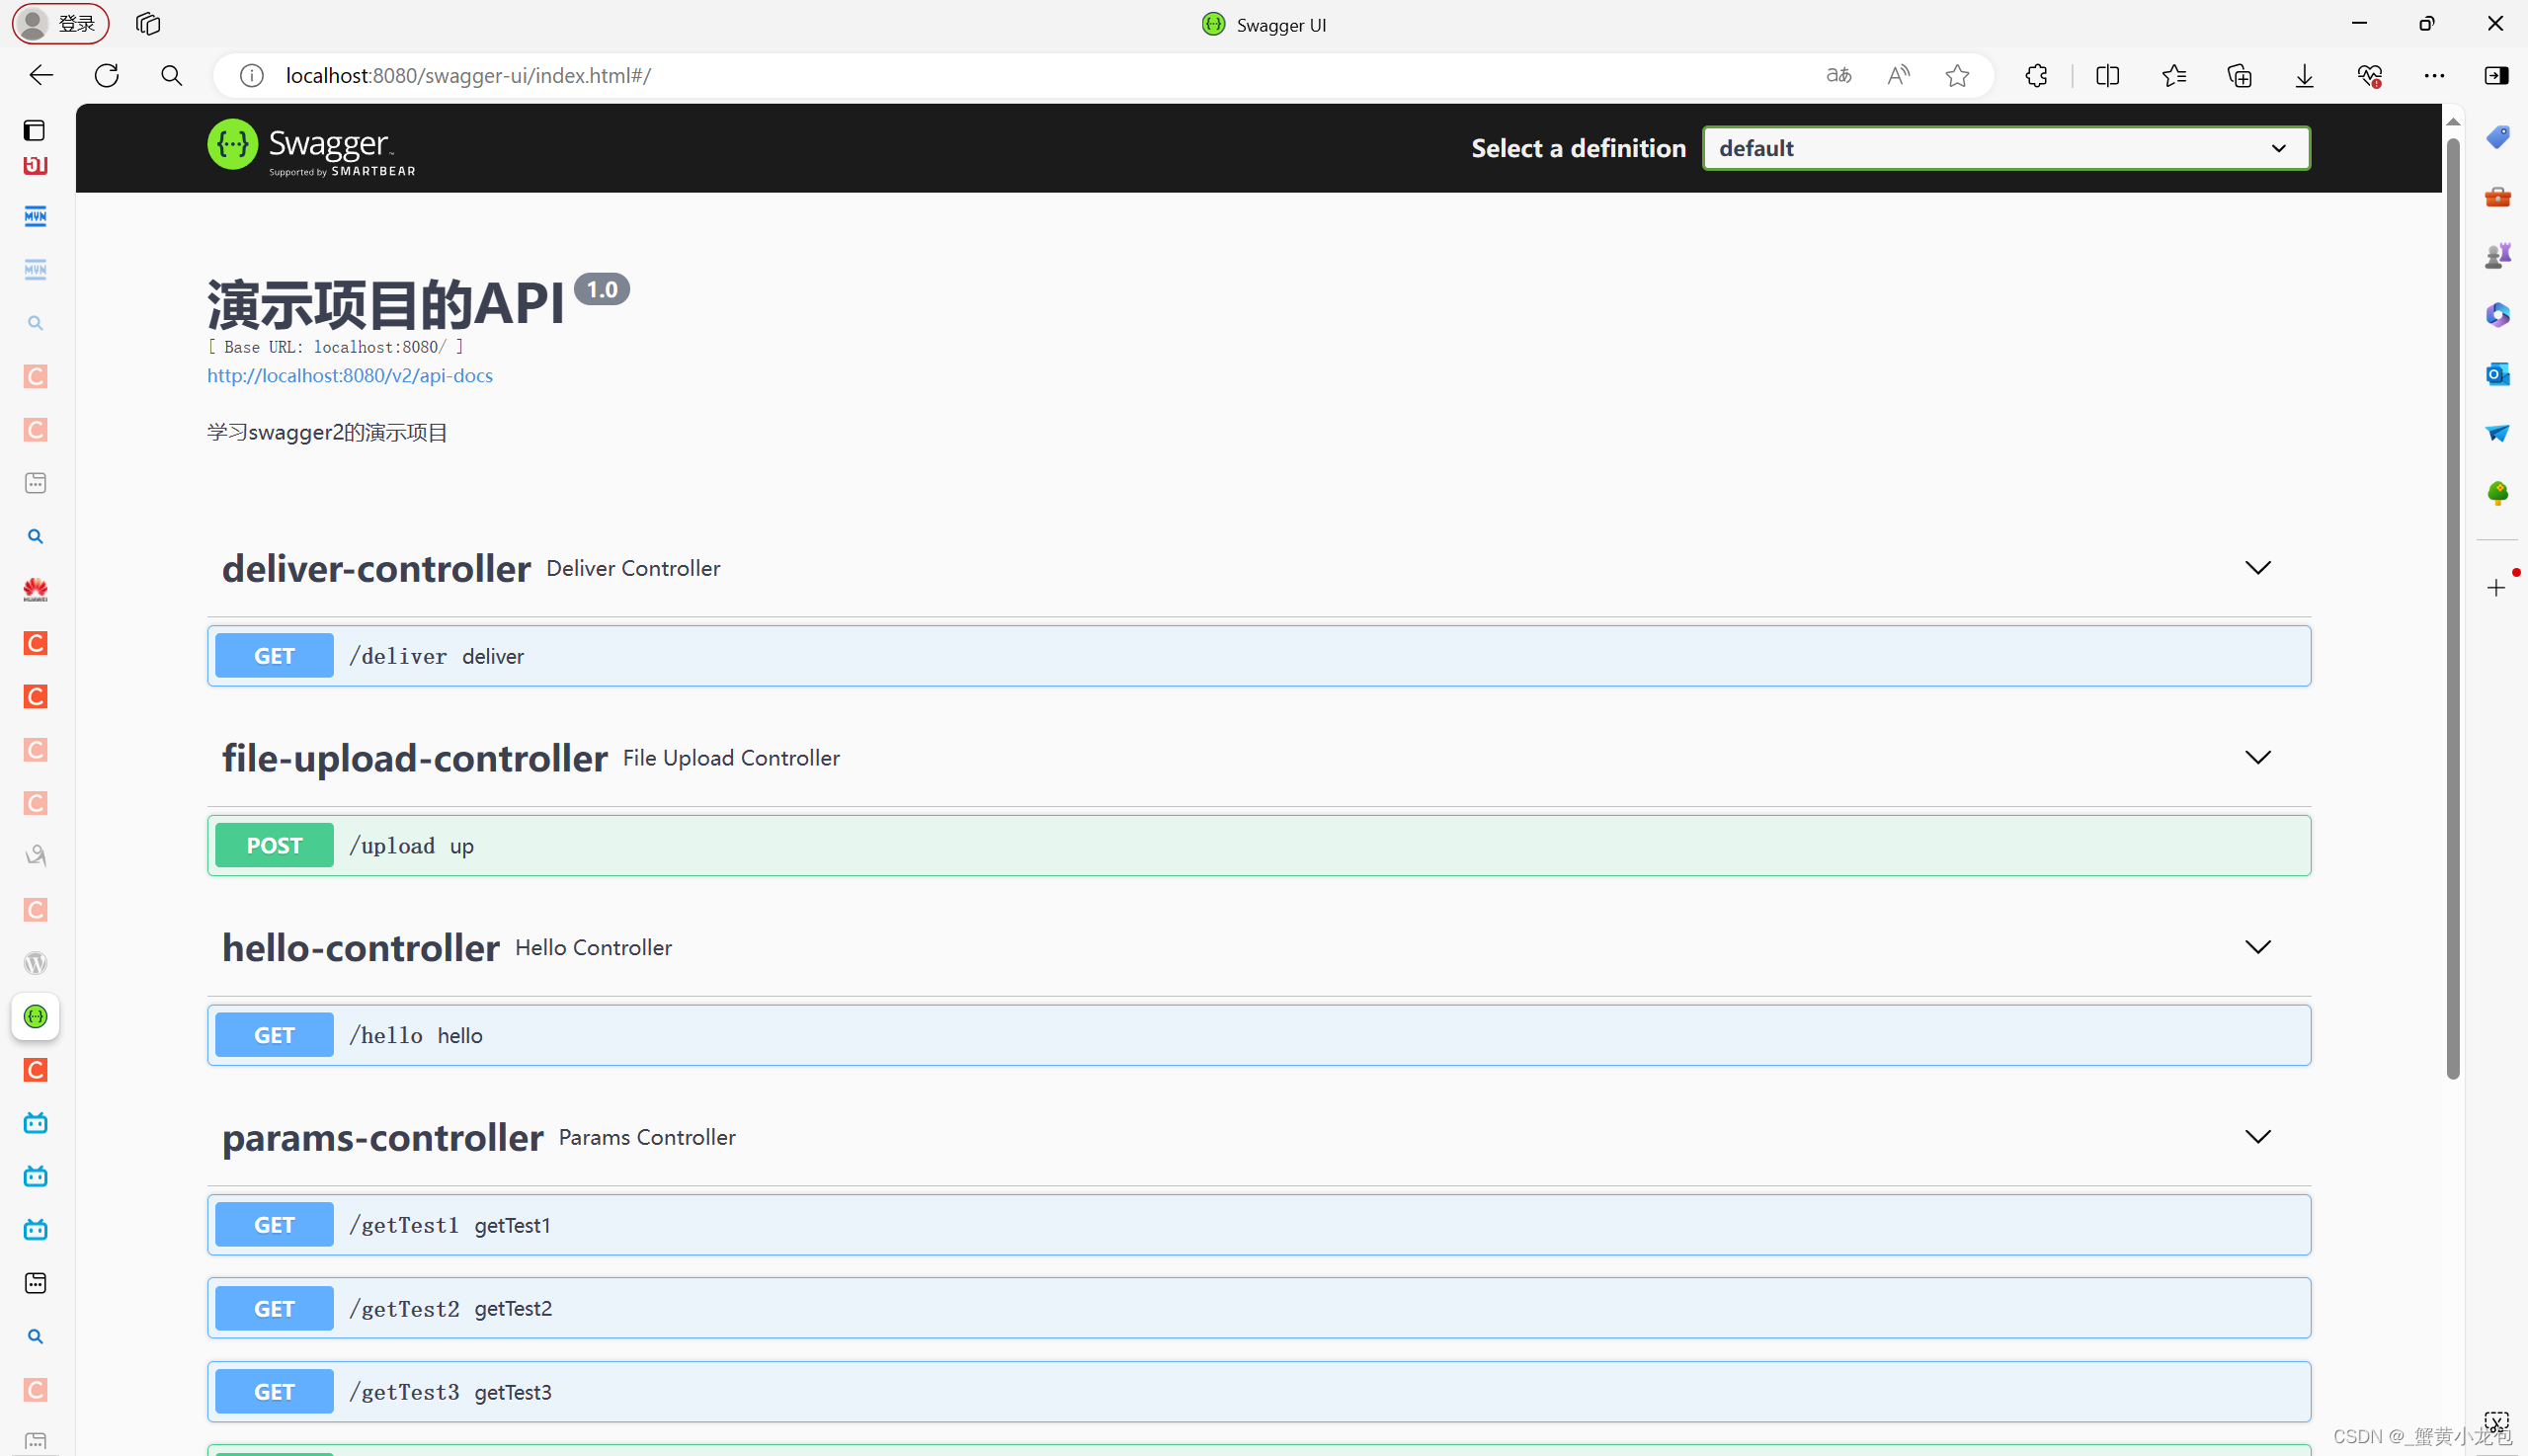Viewport: 2528px width, 1456px height.
Task: Open the browser Extensions puzzle icon
Action: click(2036, 75)
